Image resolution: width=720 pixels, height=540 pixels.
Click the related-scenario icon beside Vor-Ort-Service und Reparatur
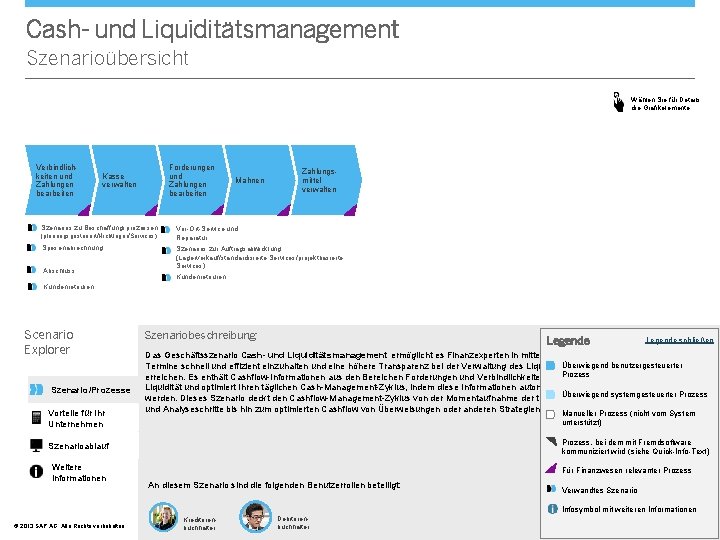click(x=166, y=229)
